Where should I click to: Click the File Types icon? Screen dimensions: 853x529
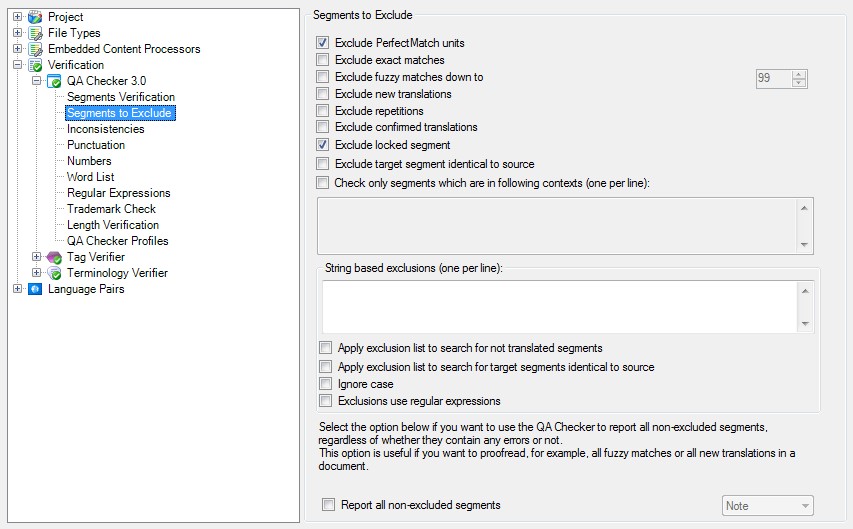[x=36, y=33]
